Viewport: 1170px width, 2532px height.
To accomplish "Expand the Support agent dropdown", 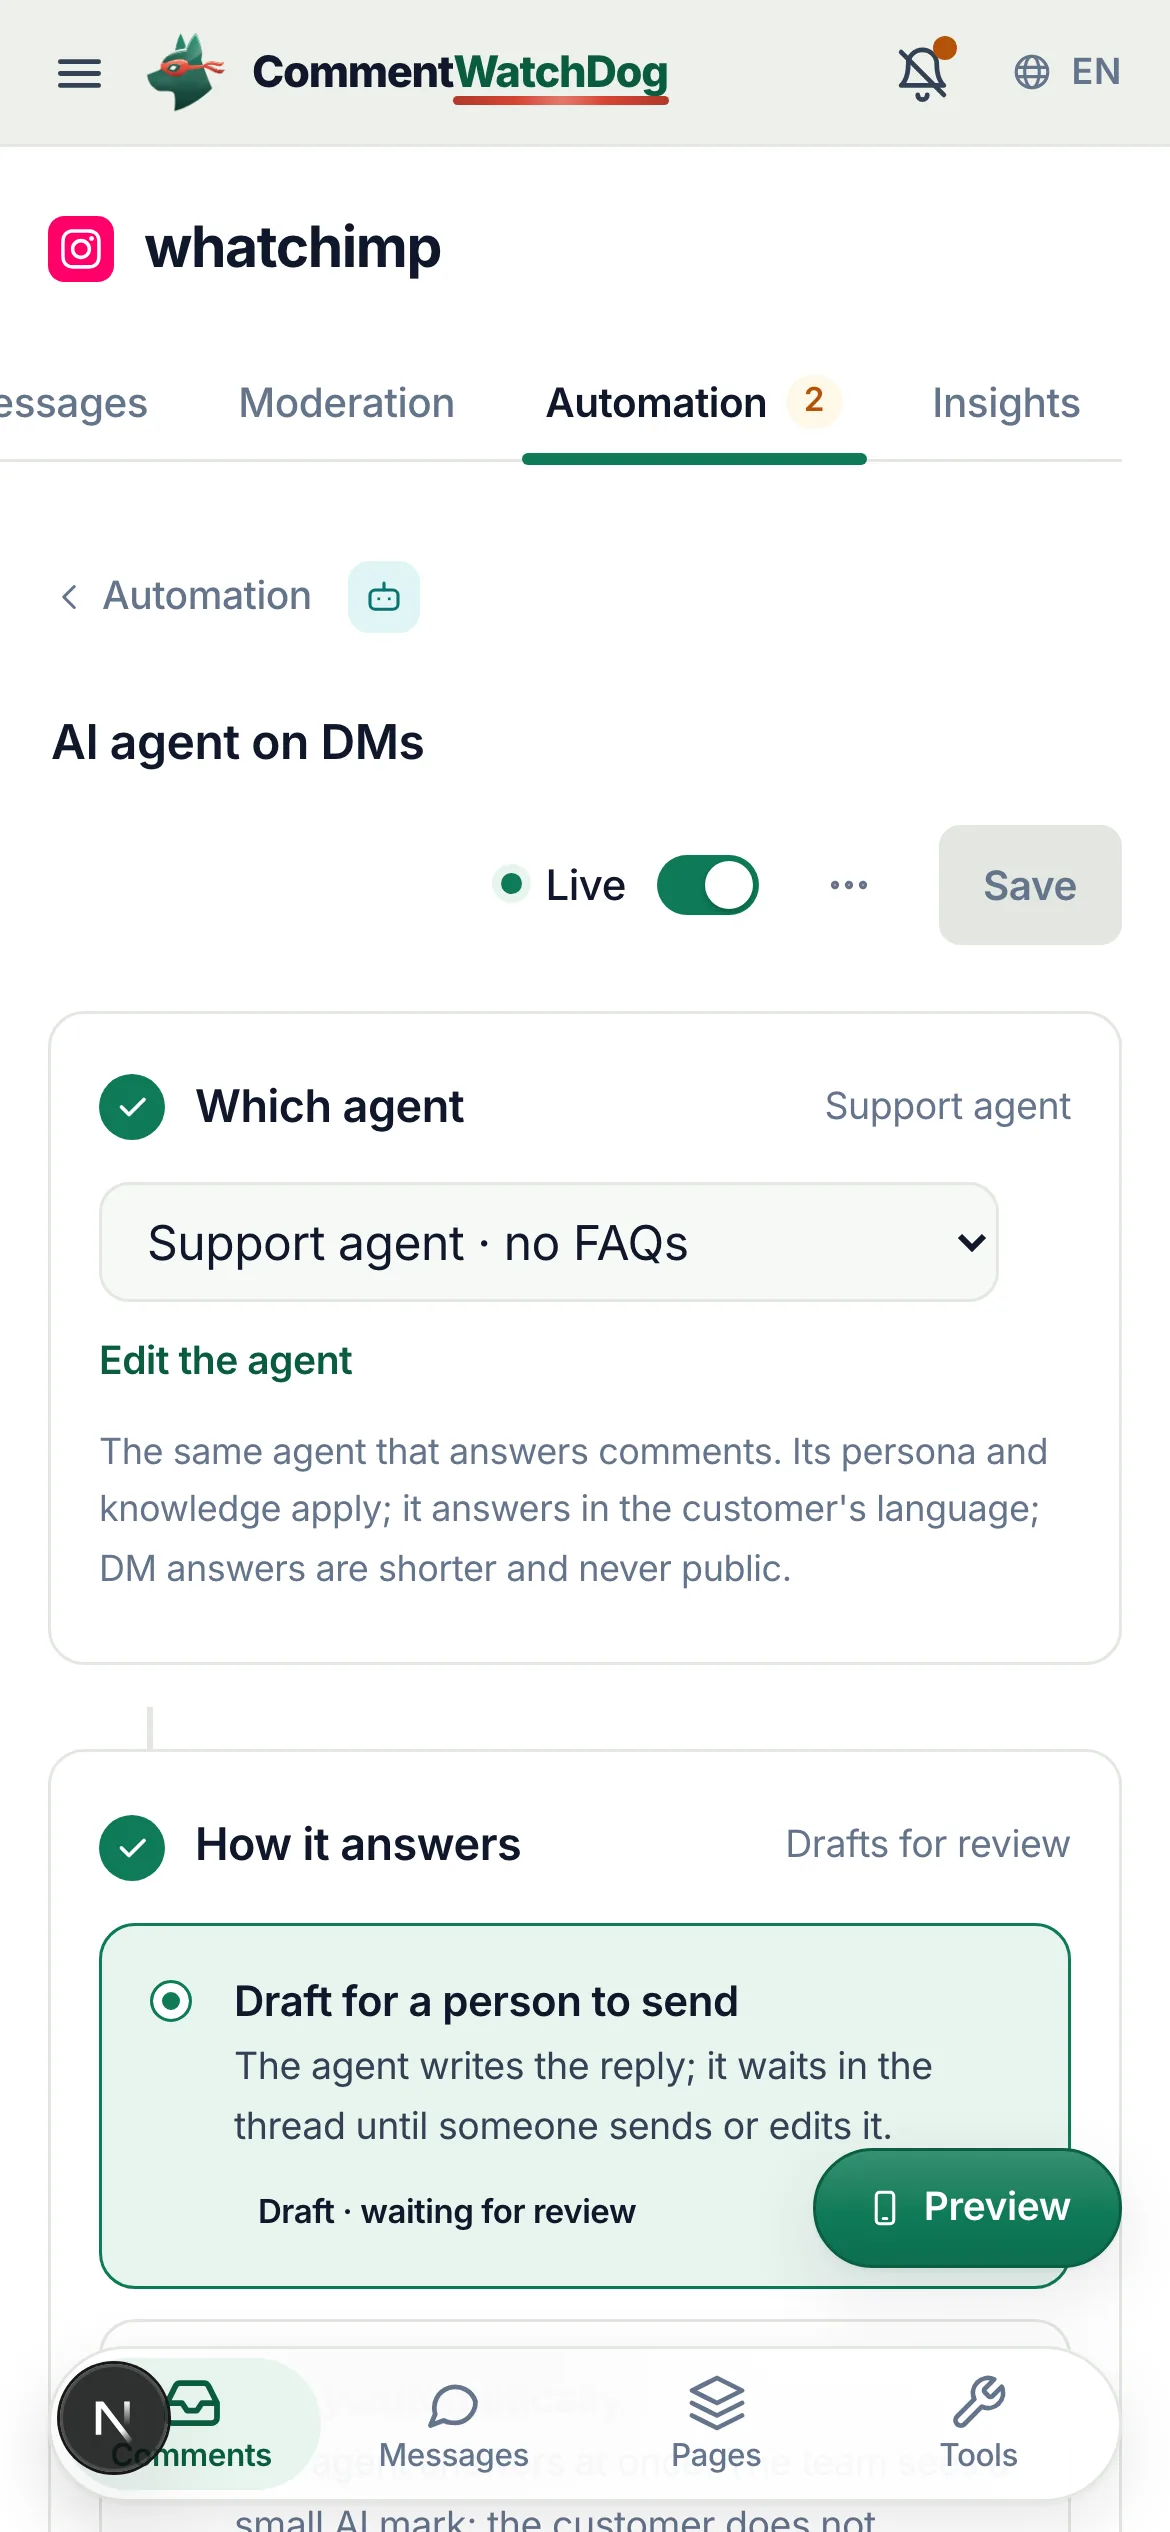I will pos(549,1243).
